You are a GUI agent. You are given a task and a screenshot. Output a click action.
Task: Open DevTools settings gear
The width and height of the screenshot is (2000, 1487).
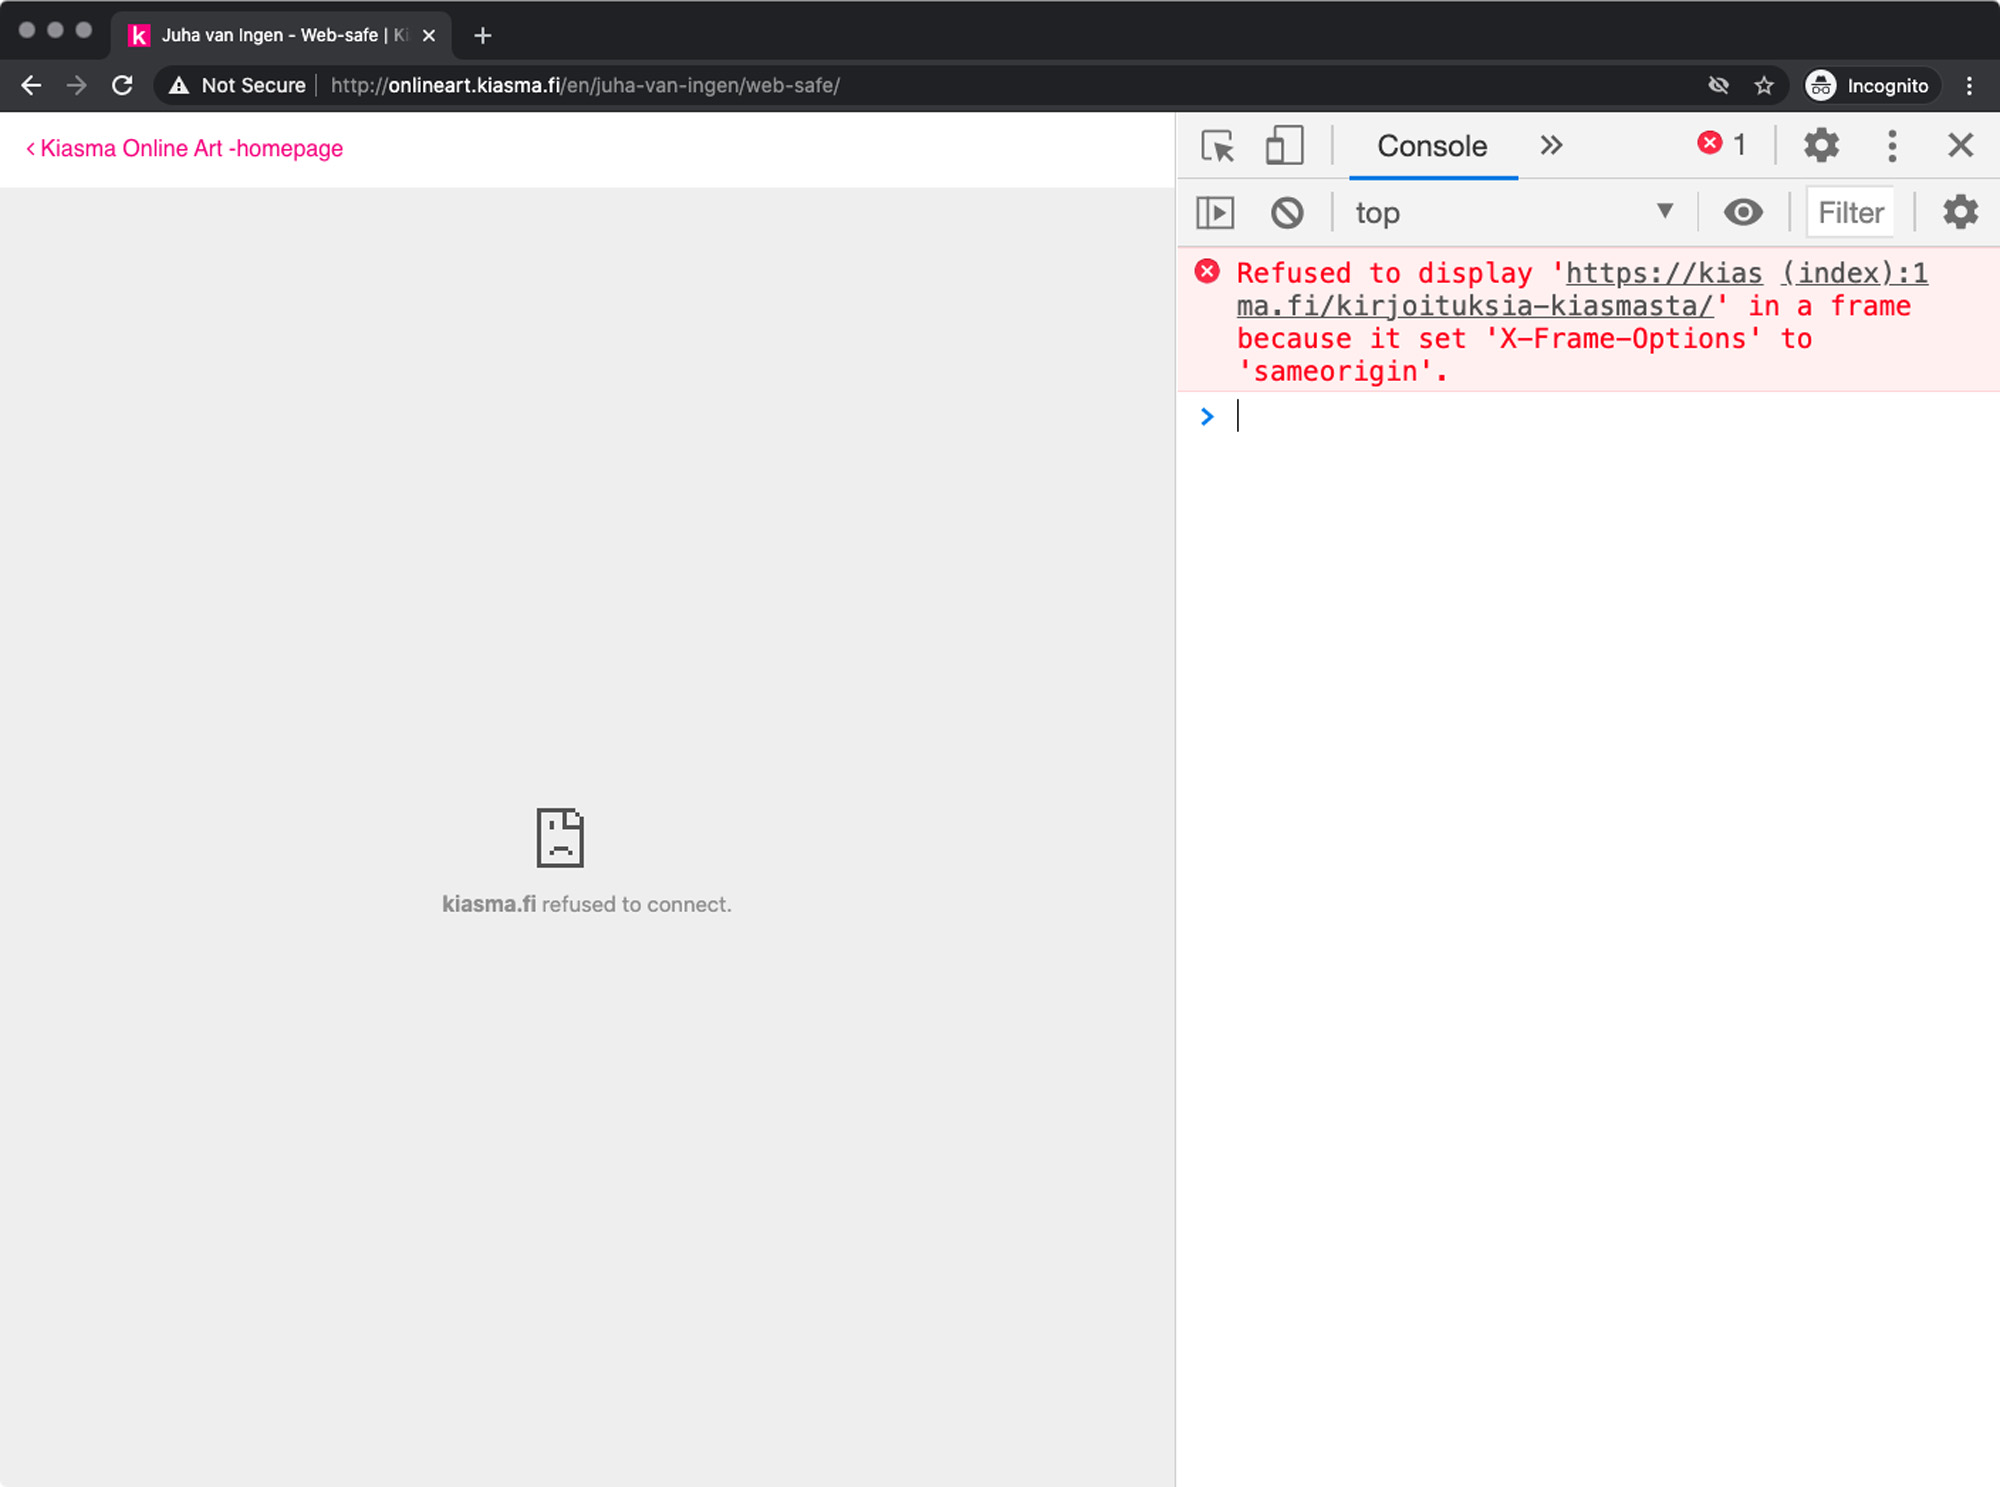pos(1820,146)
